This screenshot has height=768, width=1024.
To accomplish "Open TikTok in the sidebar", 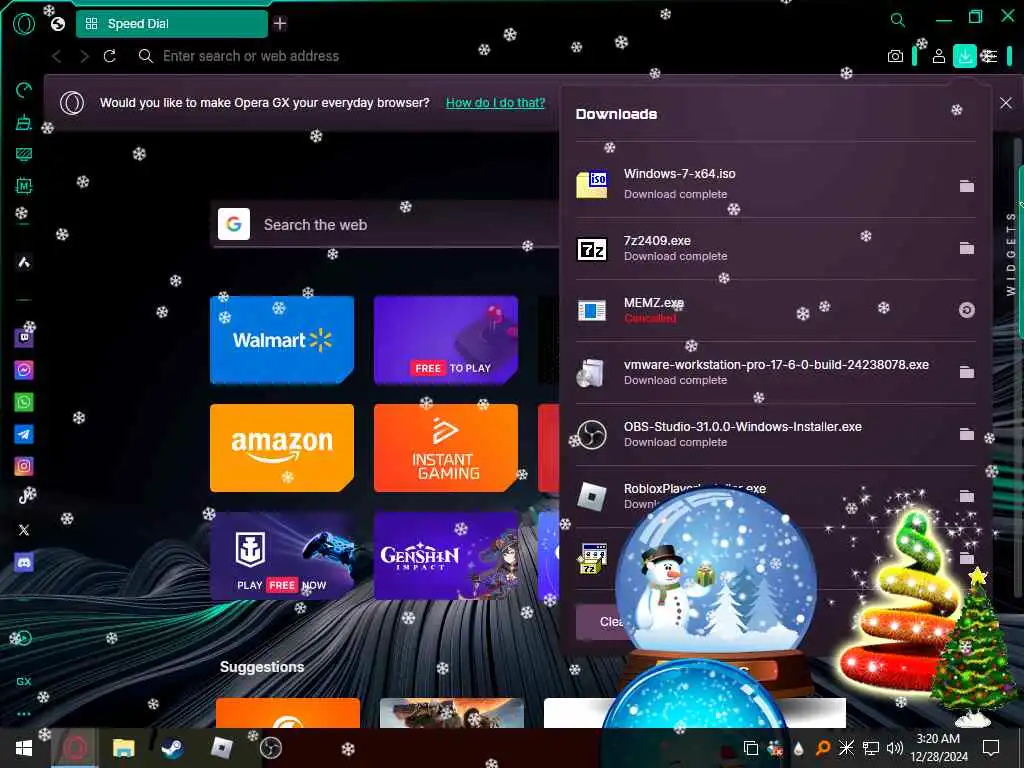I will (24, 498).
